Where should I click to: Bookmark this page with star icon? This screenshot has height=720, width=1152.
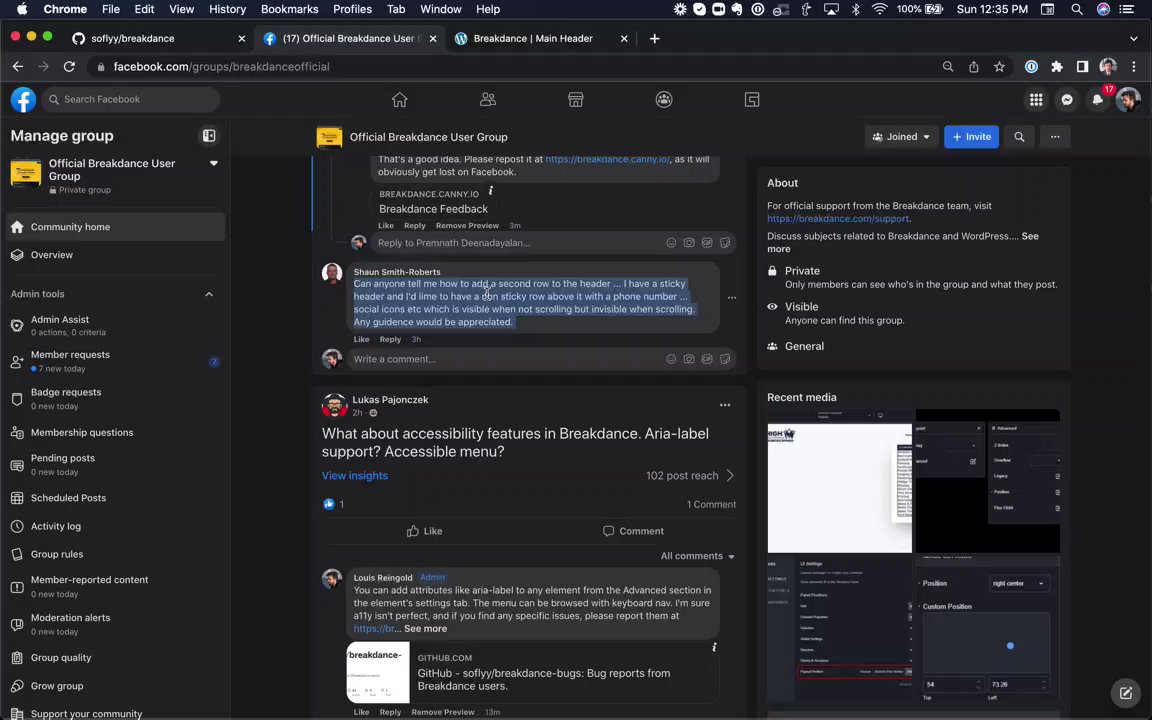[999, 66]
